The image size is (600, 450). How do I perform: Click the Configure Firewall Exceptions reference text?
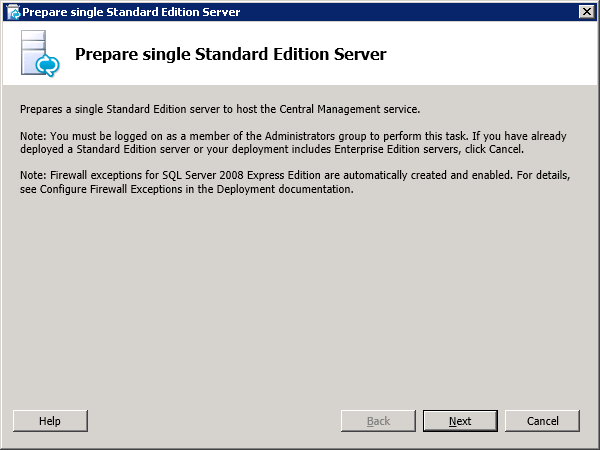coord(111,189)
